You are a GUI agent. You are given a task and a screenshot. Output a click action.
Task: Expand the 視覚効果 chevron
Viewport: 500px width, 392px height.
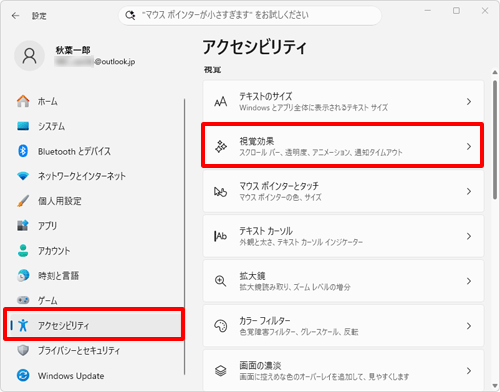click(x=469, y=146)
